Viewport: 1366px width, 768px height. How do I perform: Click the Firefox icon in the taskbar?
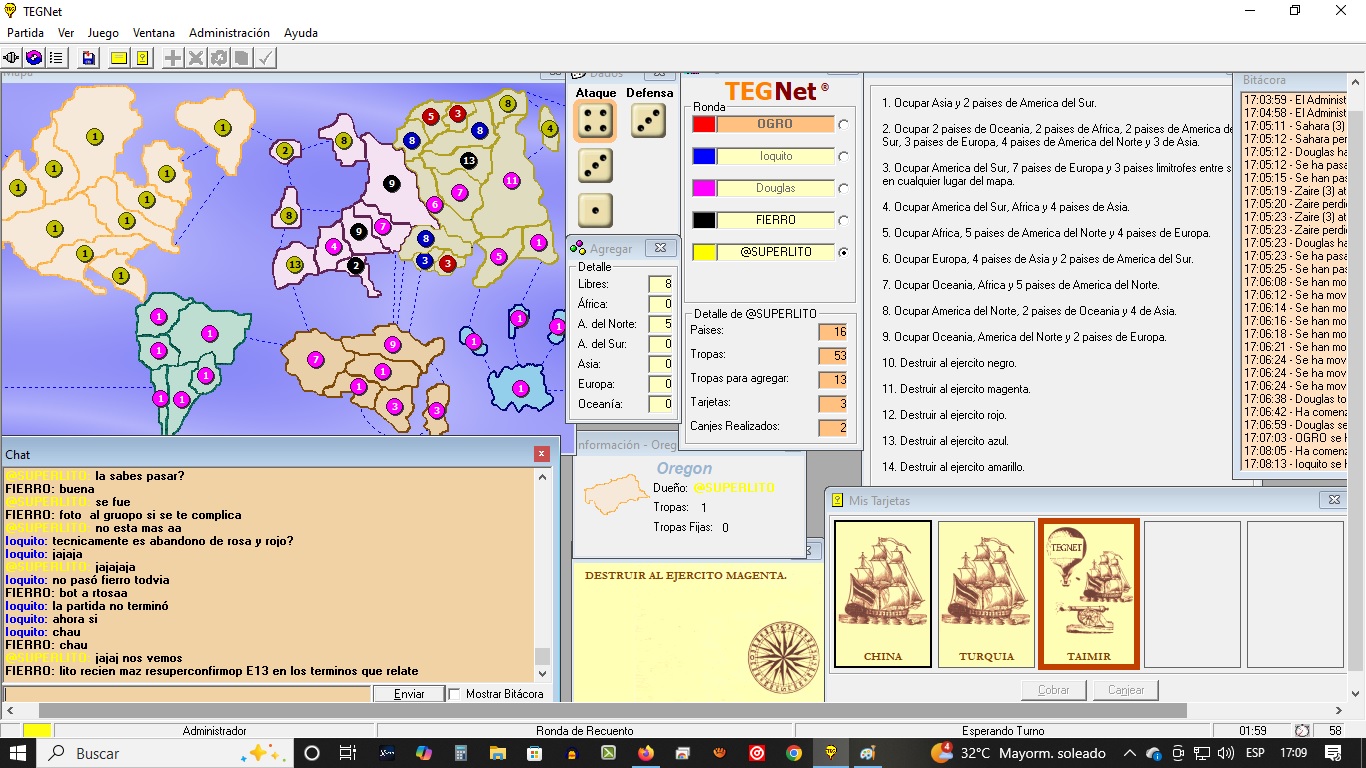click(x=645, y=753)
